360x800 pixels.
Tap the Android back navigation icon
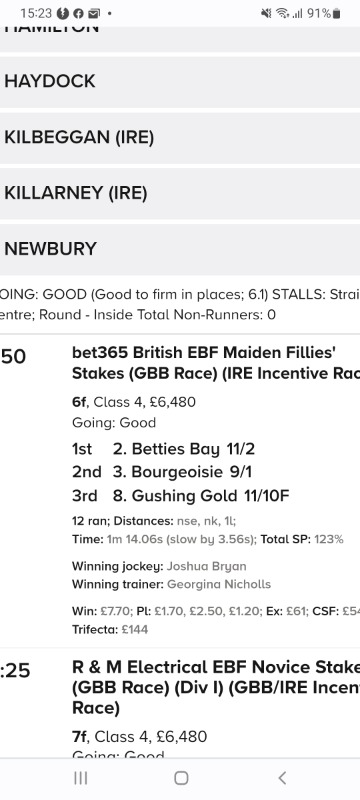pyautogui.click(x=282, y=778)
